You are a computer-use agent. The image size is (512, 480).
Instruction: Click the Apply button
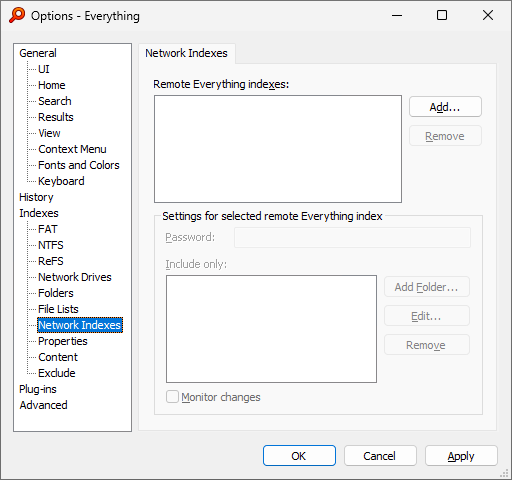click(x=461, y=456)
